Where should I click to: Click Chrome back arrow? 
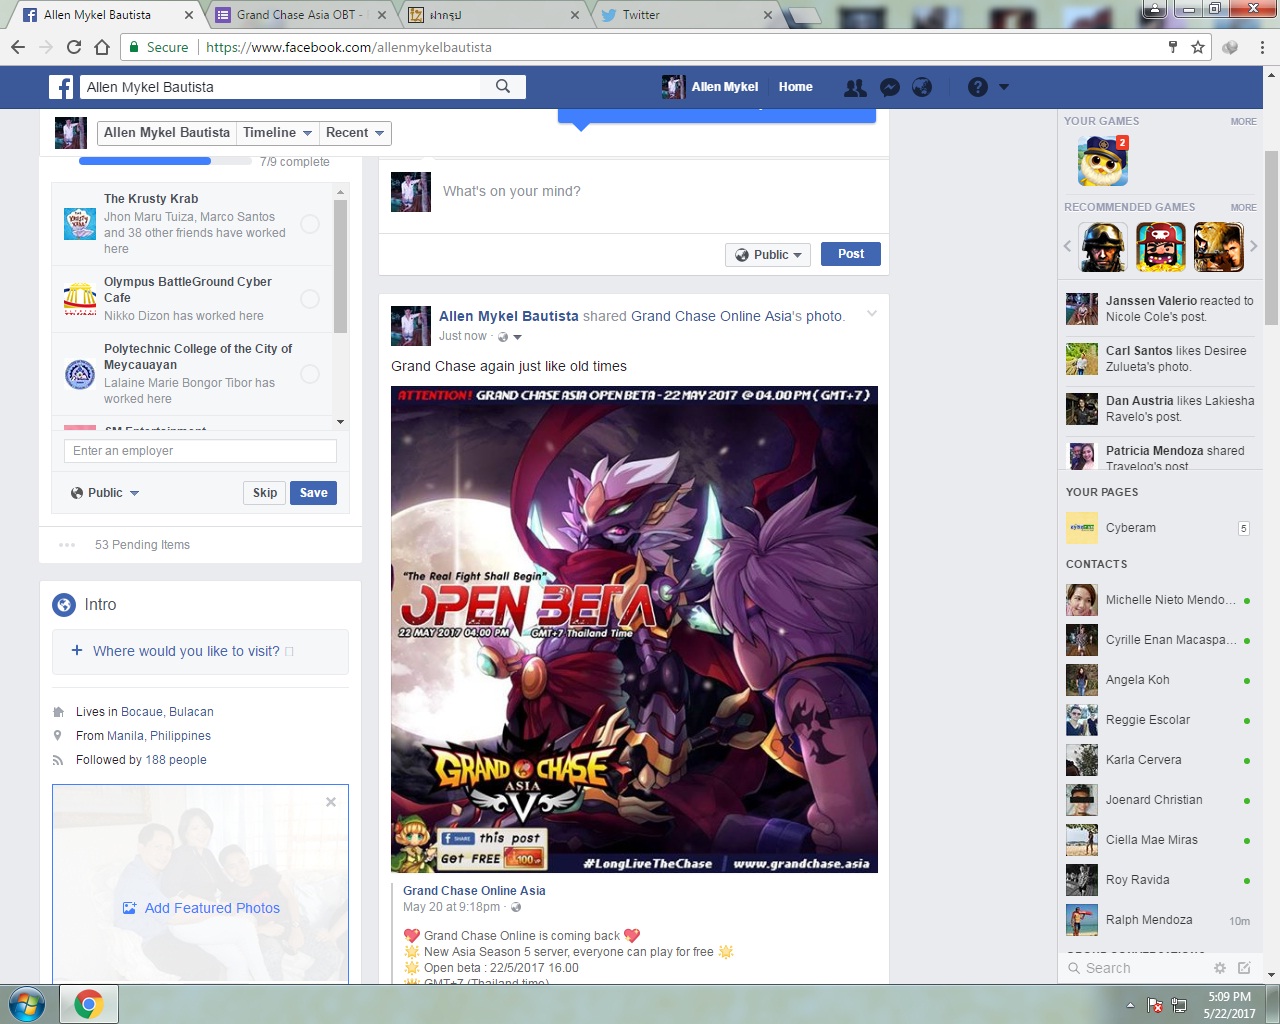pos(18,47)
